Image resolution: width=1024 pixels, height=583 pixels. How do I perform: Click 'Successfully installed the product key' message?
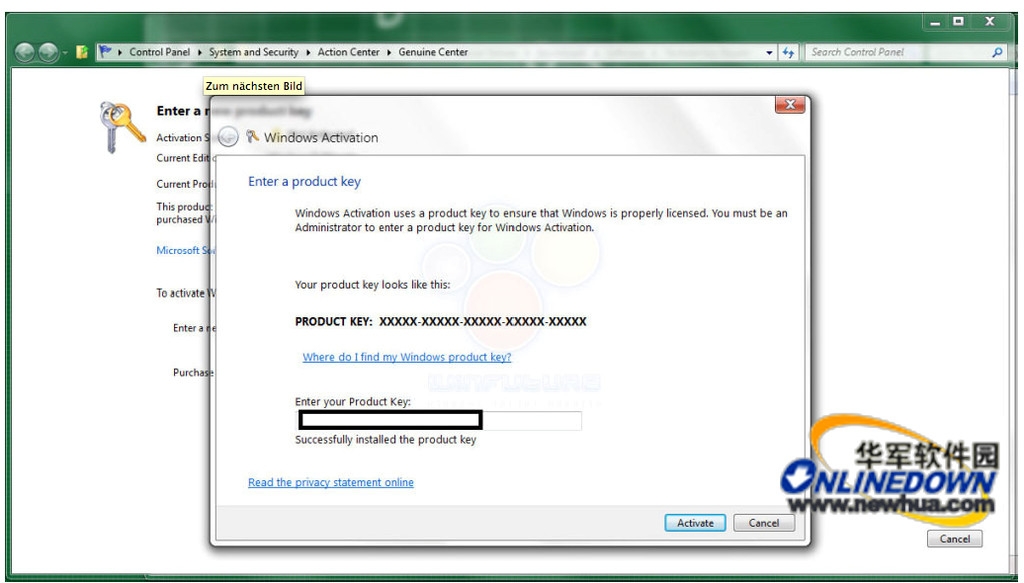click(x=385, y=439)
